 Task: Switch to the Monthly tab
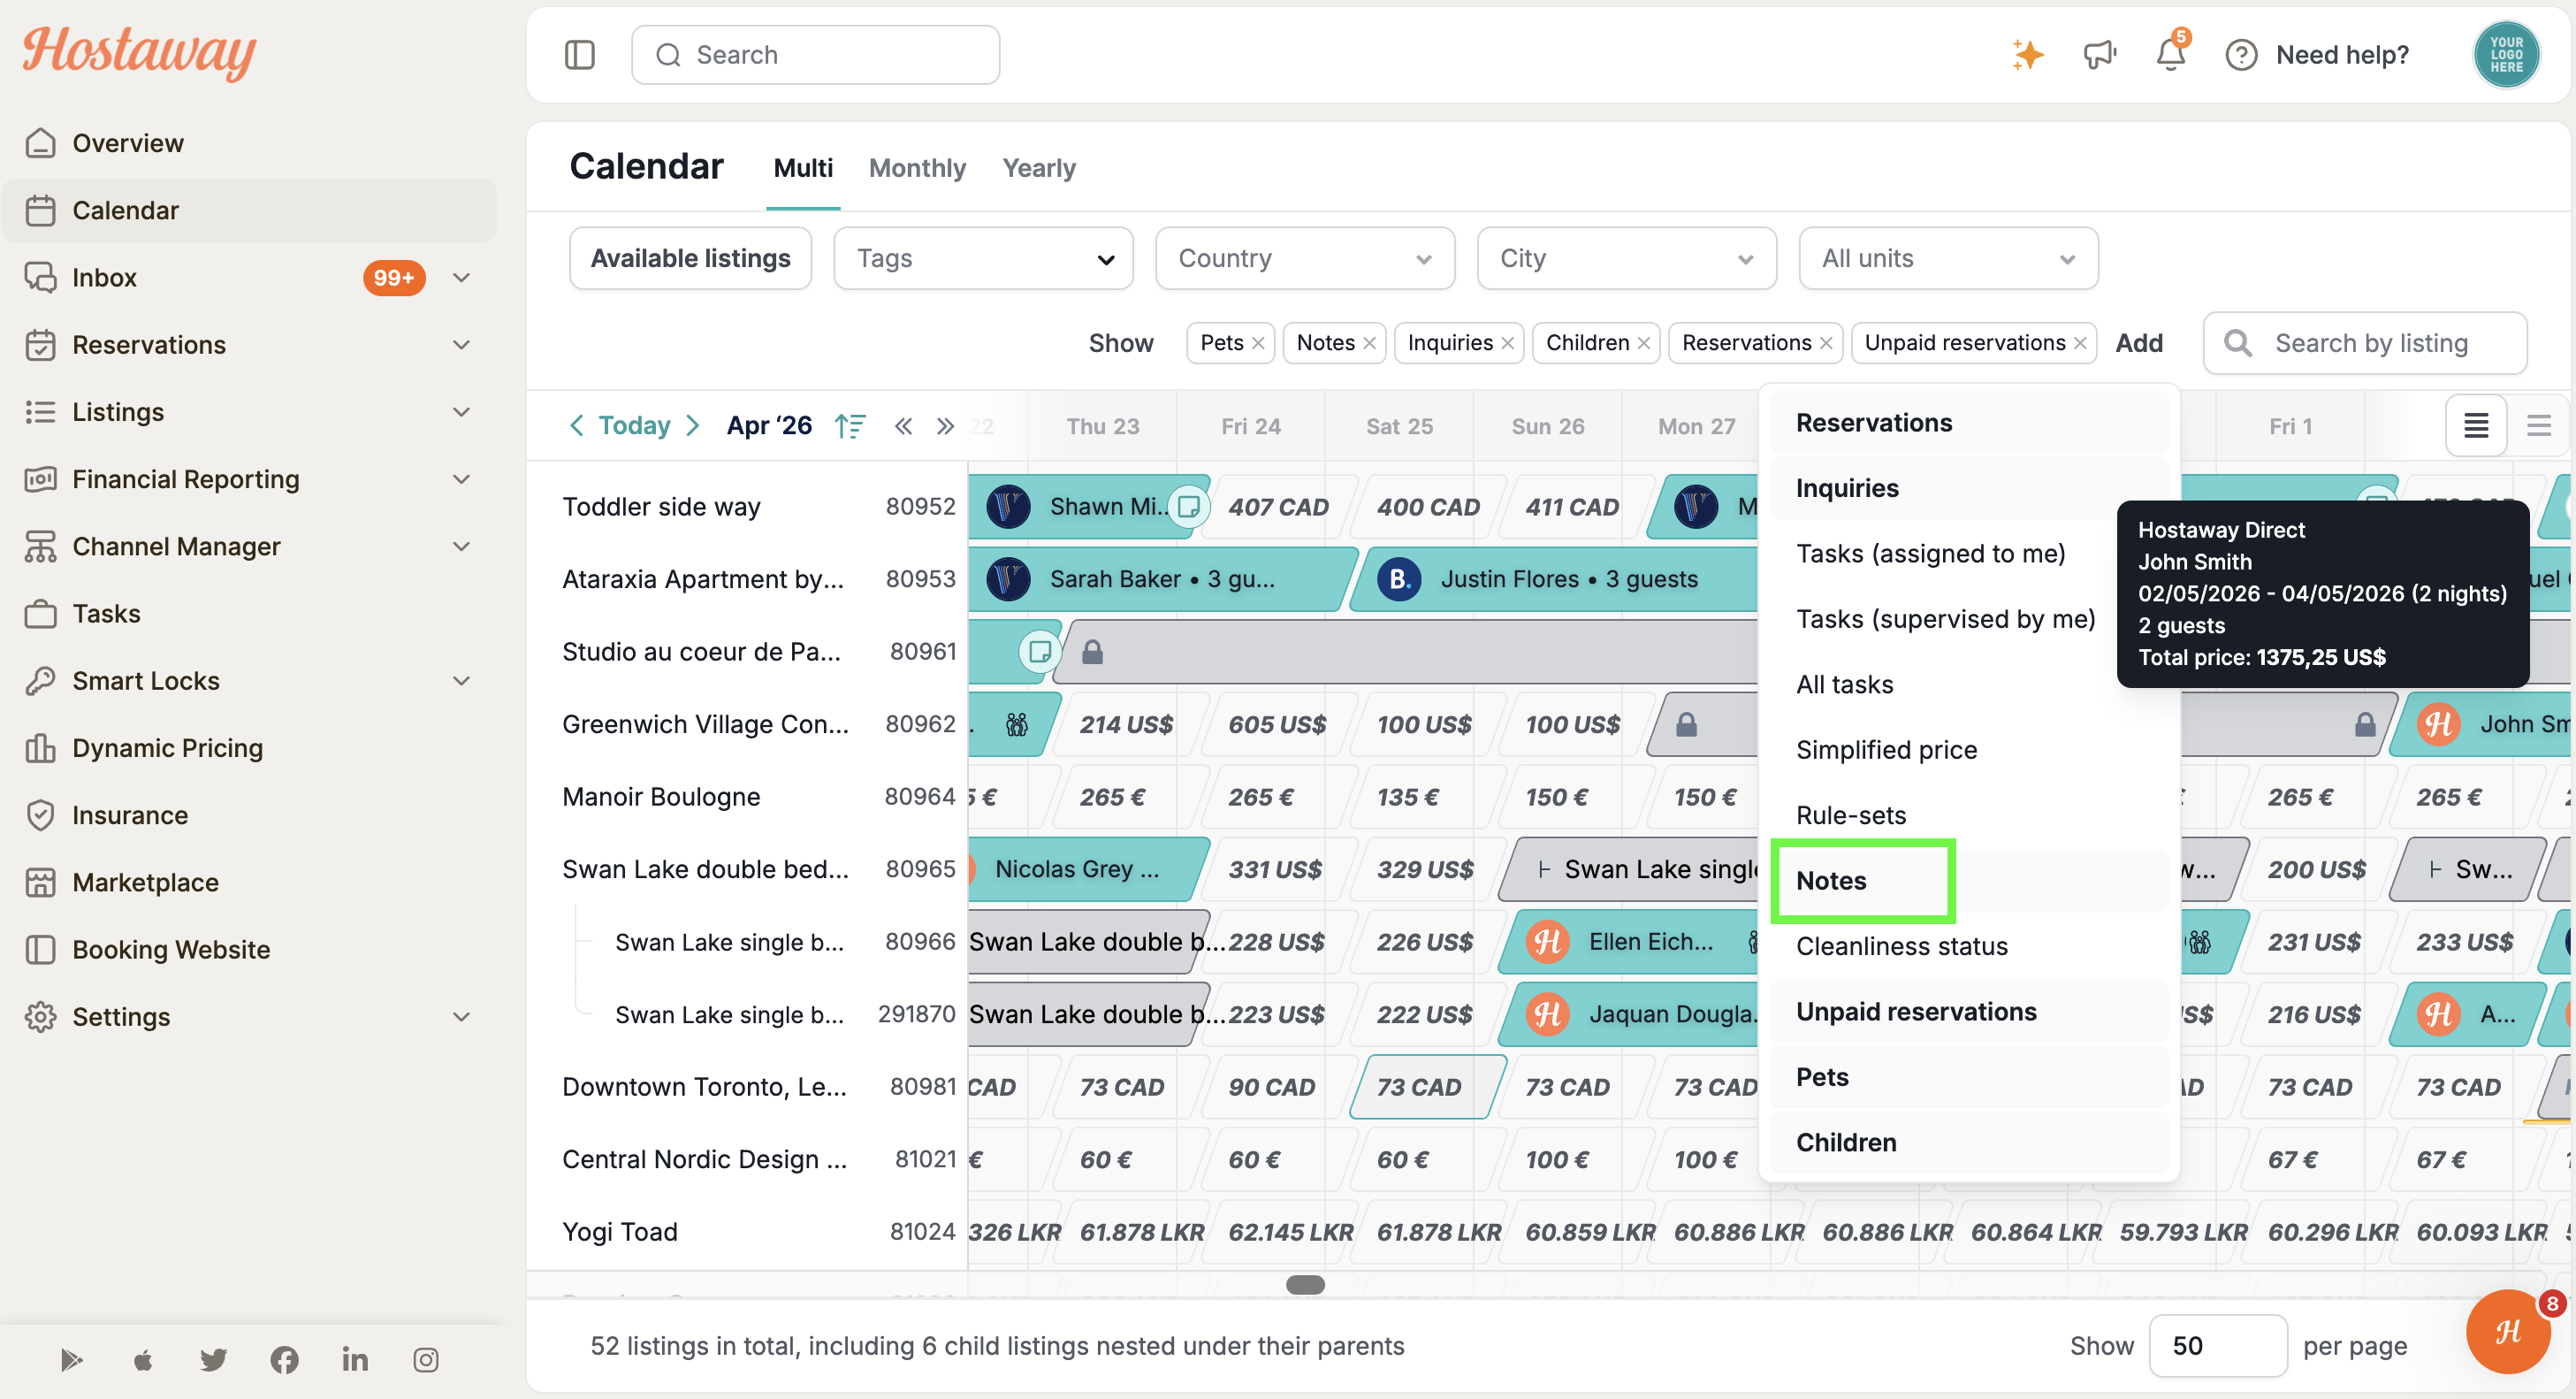click(916, 169)
